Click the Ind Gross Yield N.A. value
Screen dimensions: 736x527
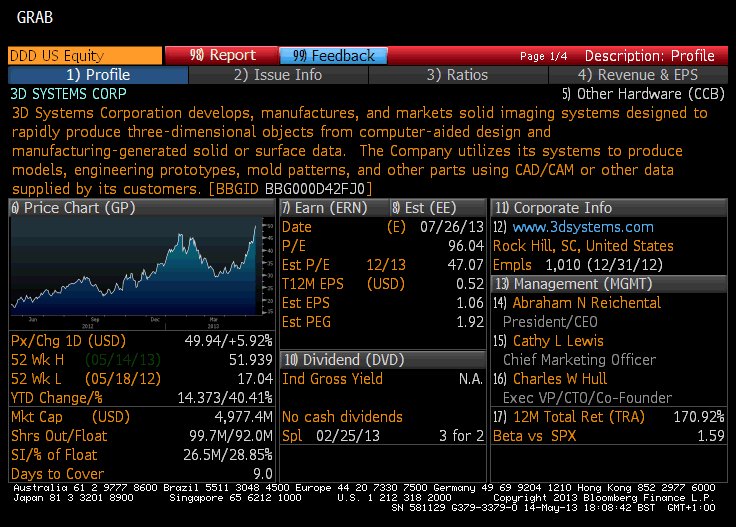471,379
